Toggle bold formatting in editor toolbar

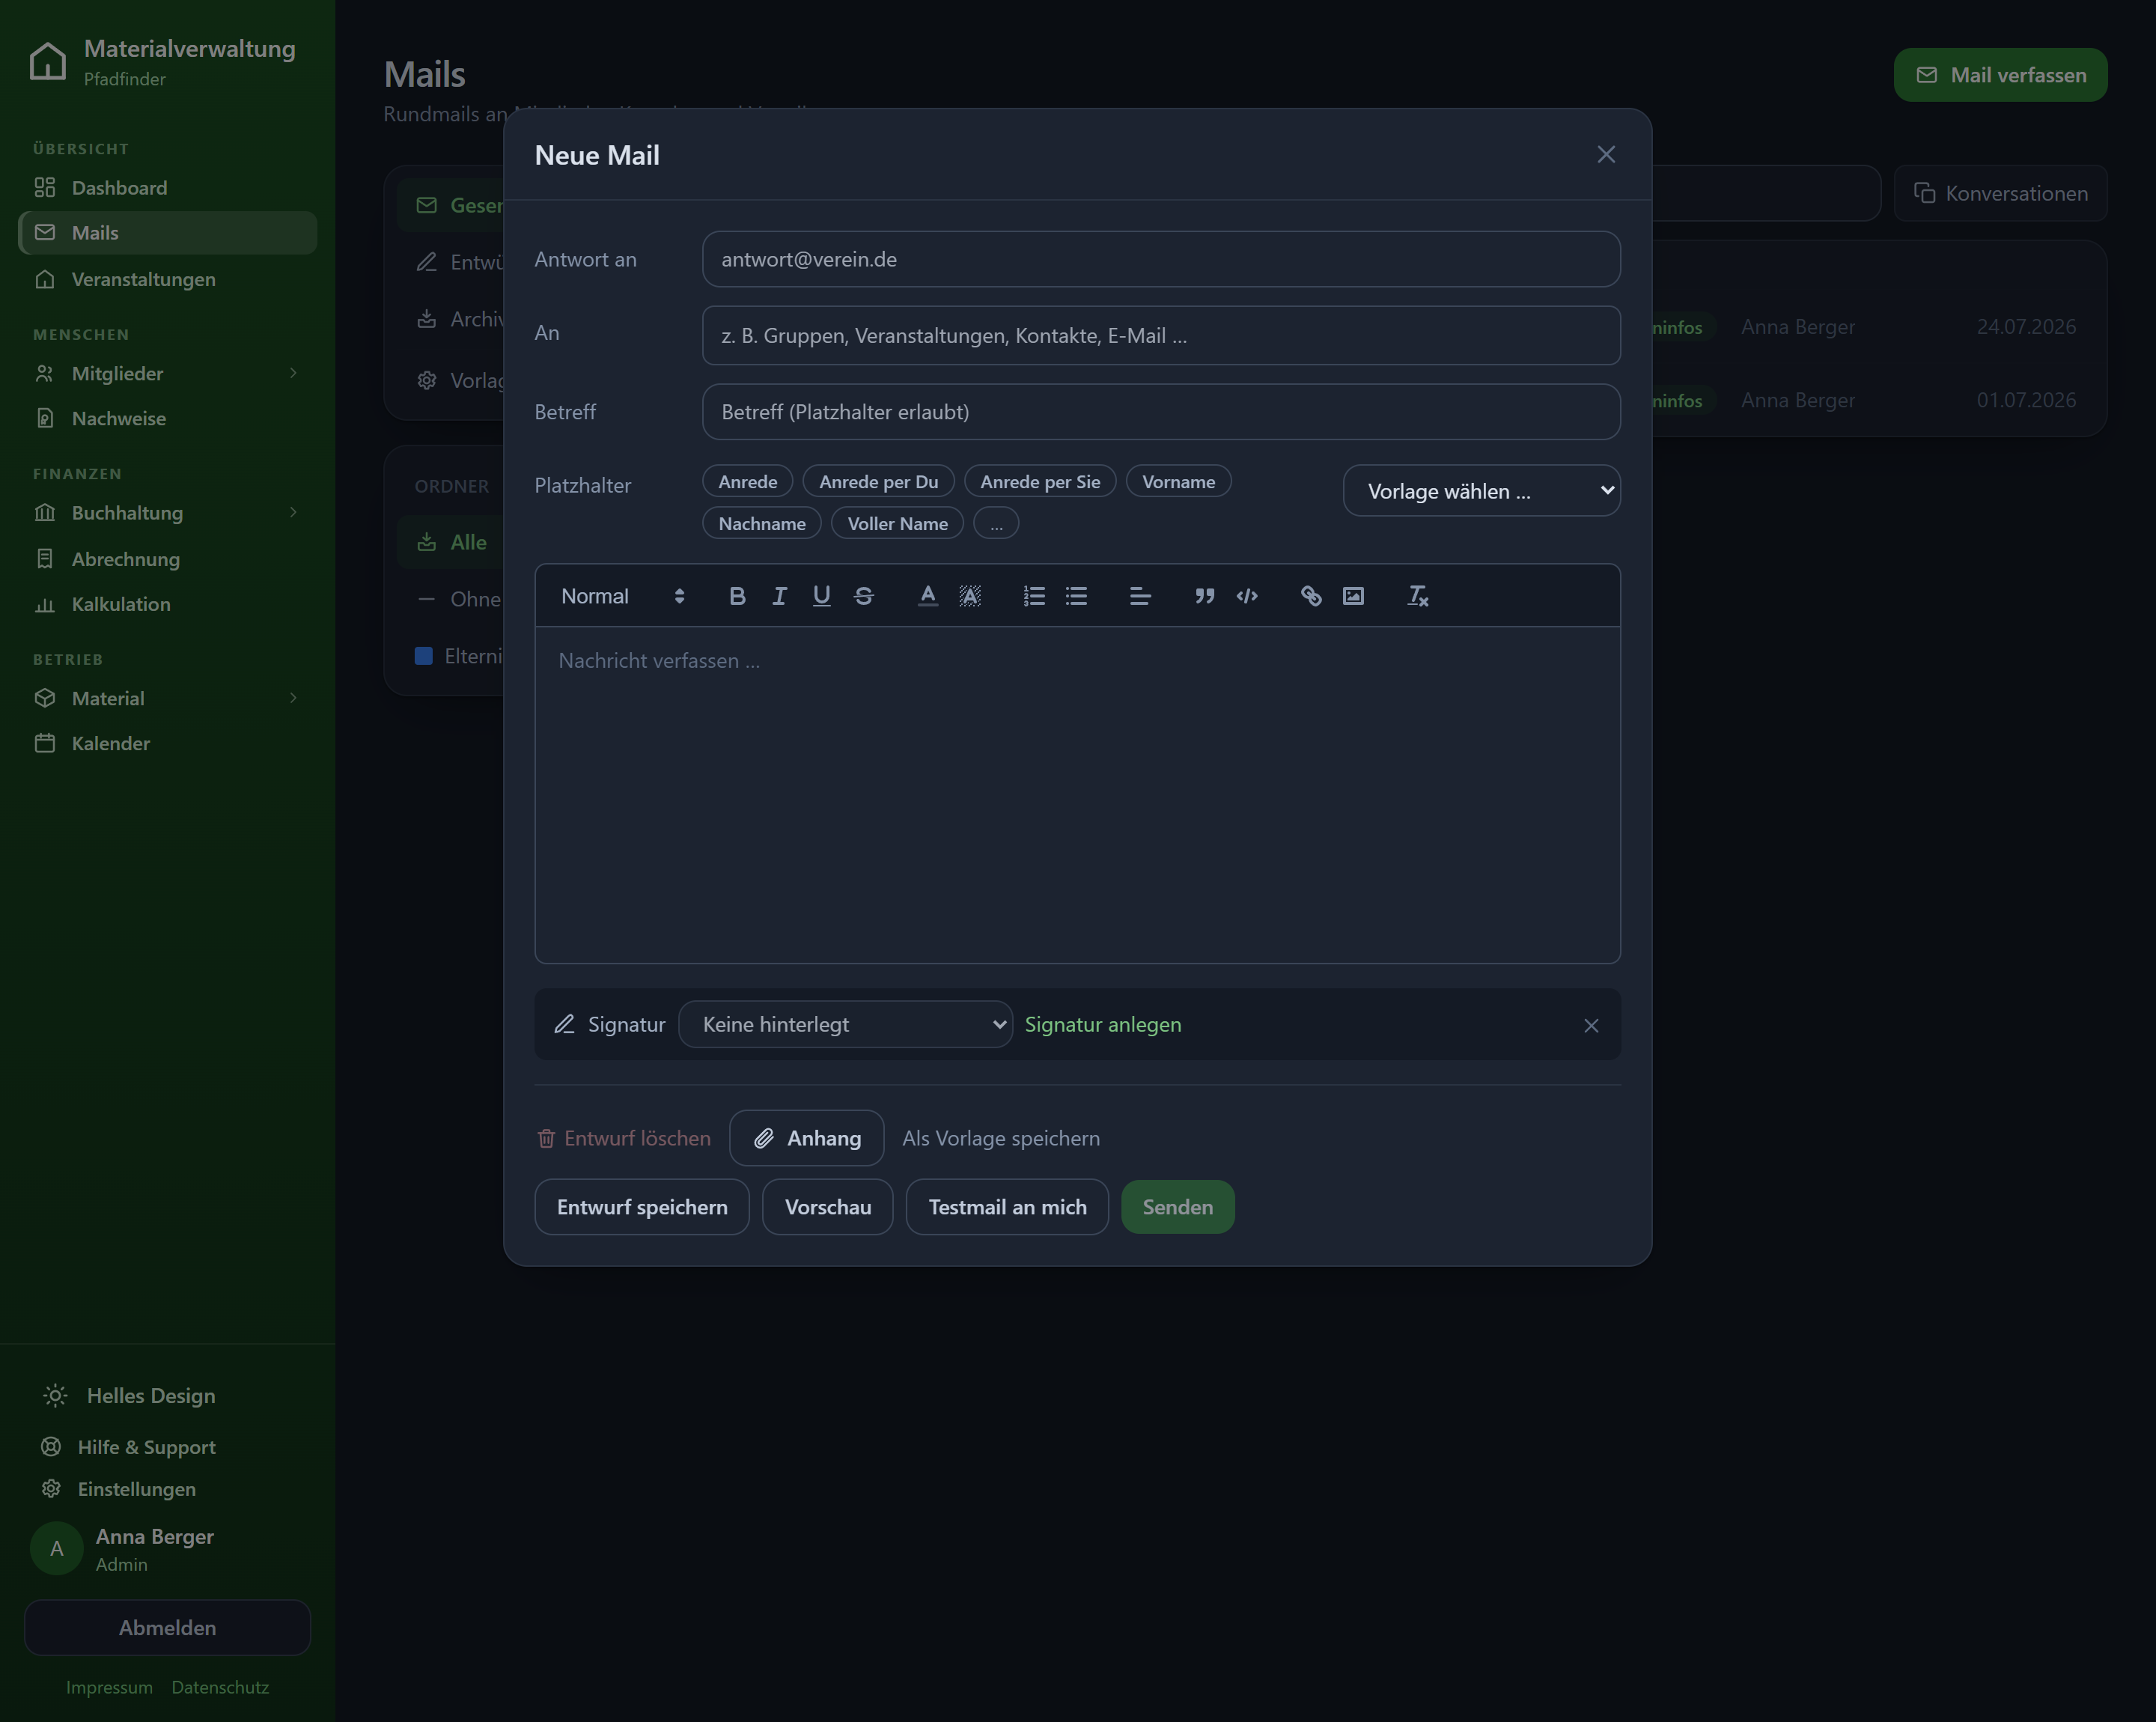(737, 596)
